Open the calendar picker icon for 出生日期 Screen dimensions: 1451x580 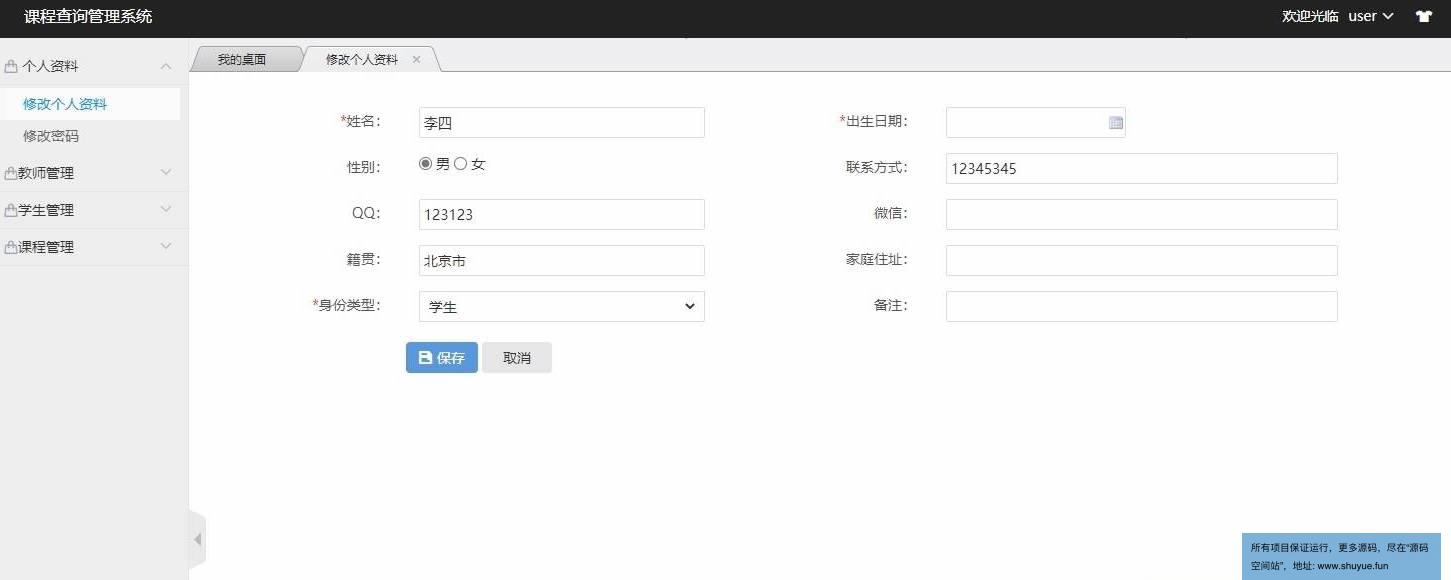(x=1116, y=123)
